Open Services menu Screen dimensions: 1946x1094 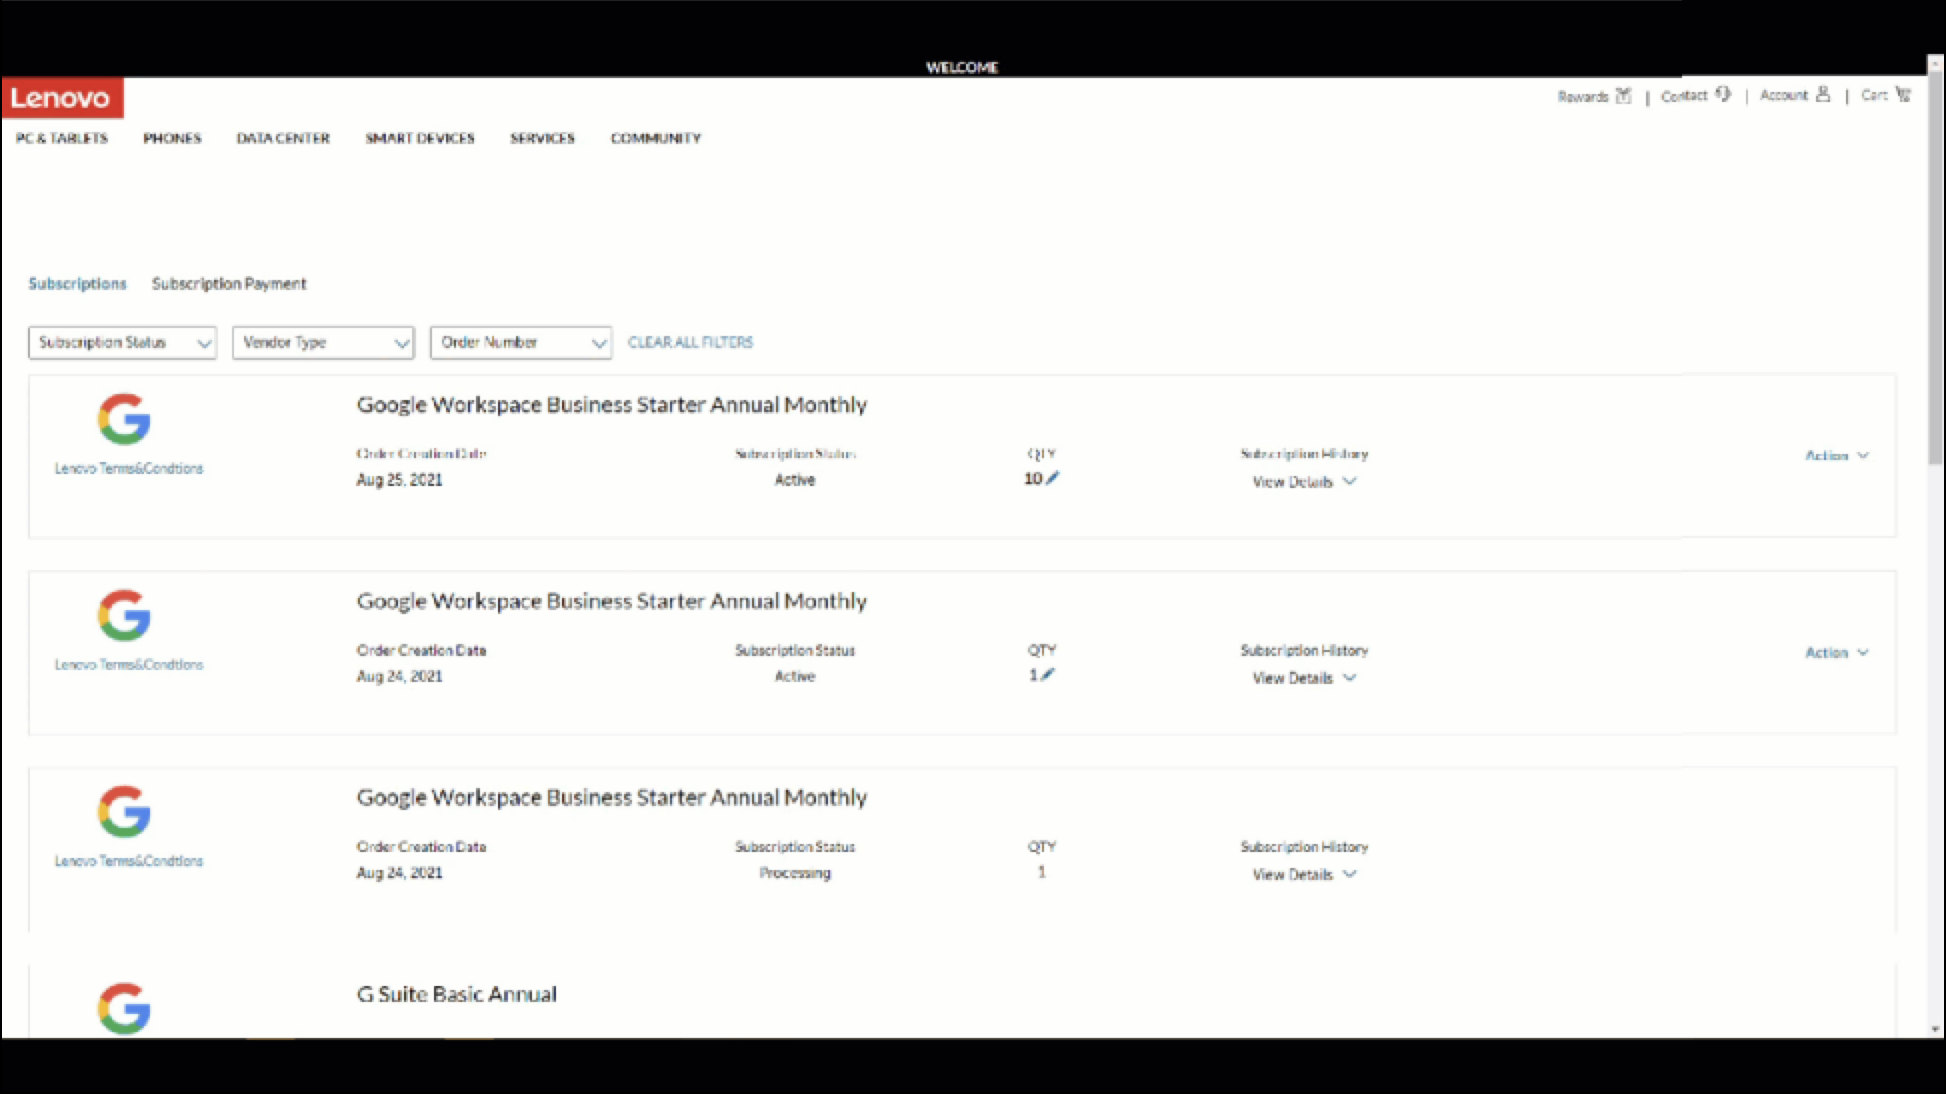543,138
